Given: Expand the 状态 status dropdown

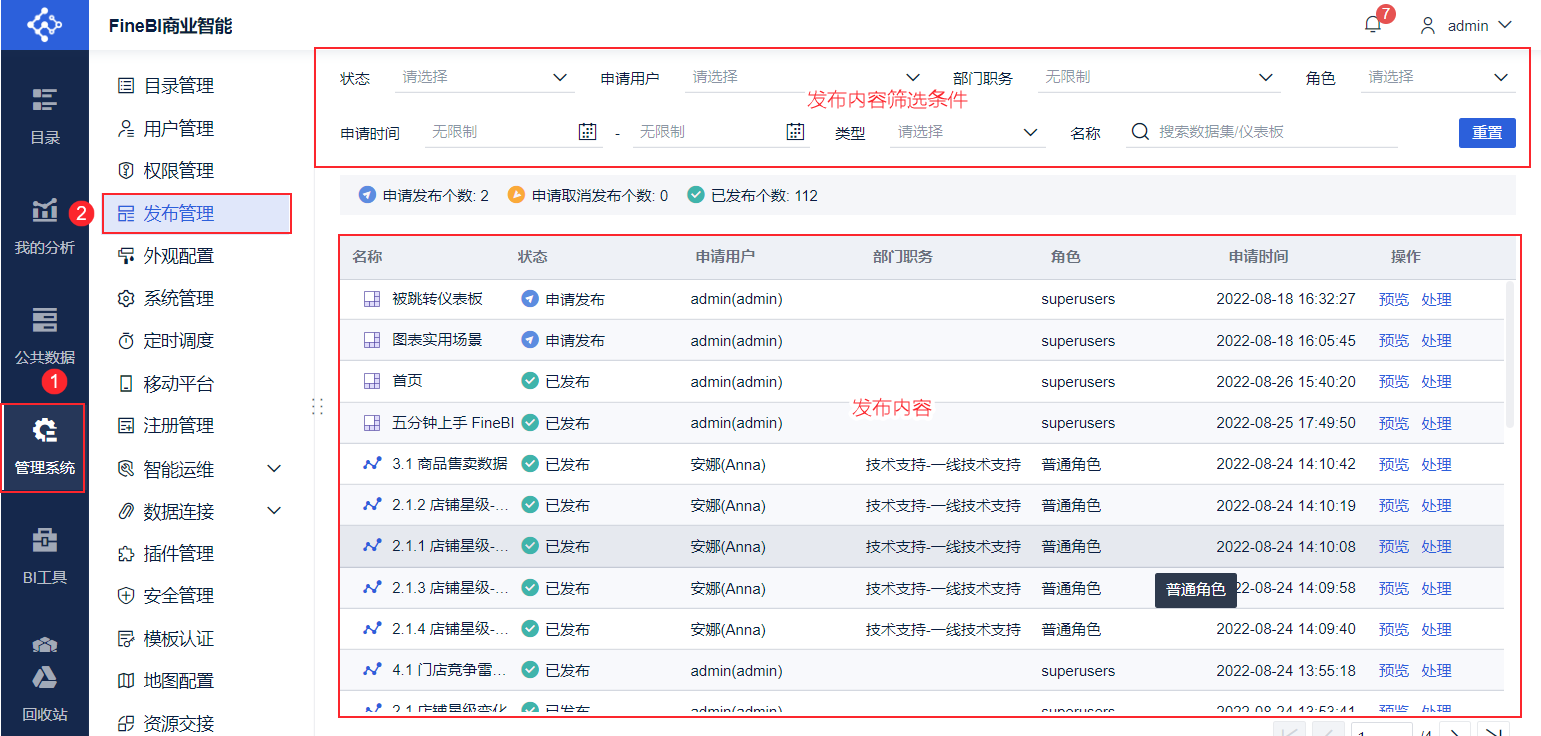Looking at the screenshot, I should [484, 77].
